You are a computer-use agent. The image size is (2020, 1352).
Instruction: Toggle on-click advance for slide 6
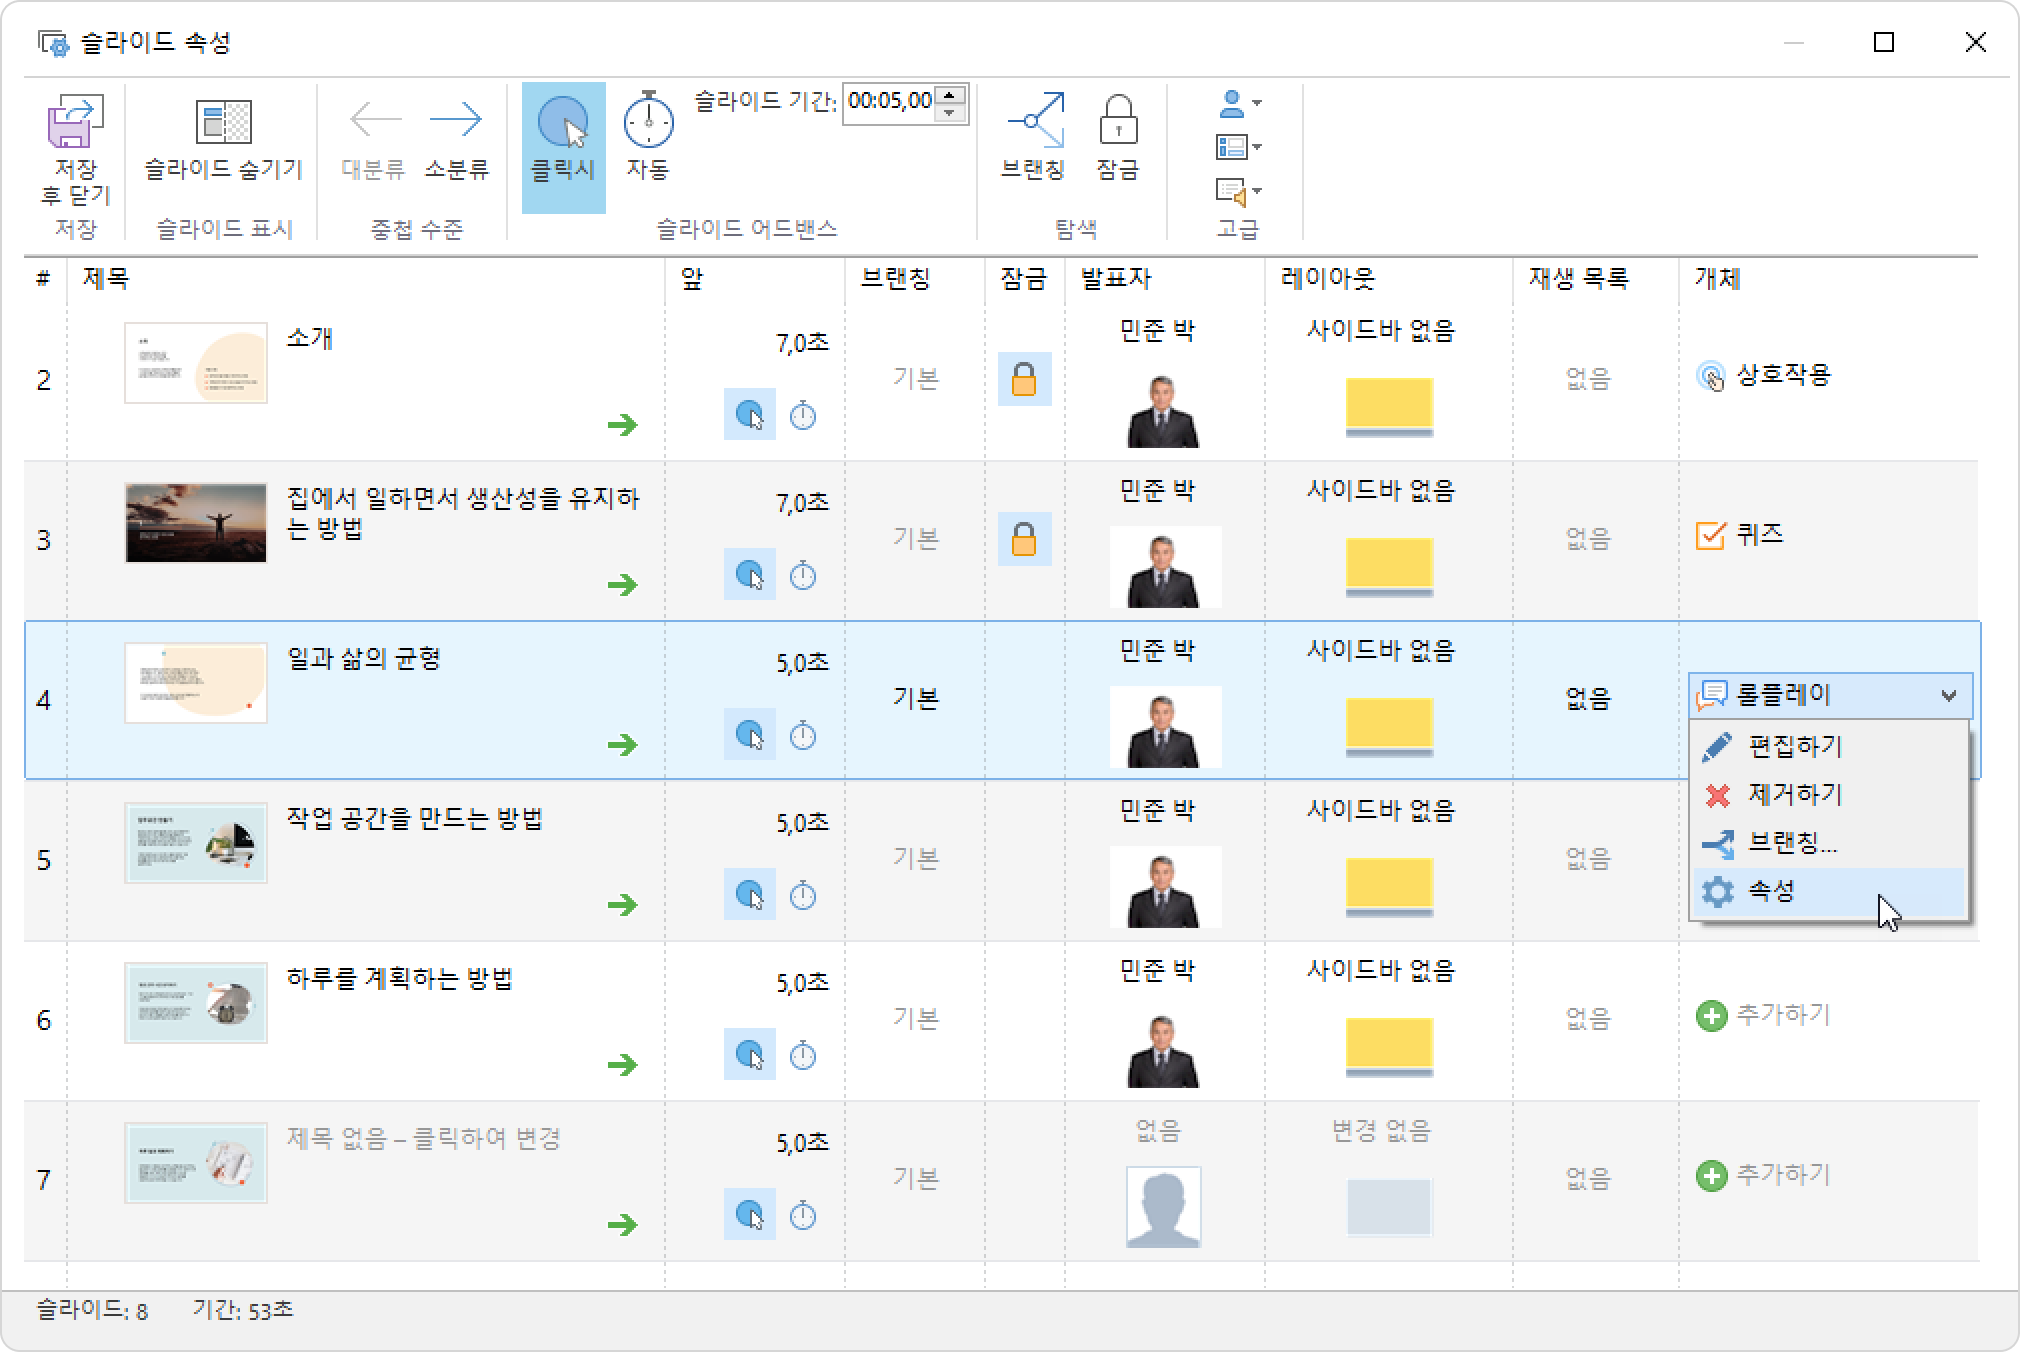coord(750,1055)
